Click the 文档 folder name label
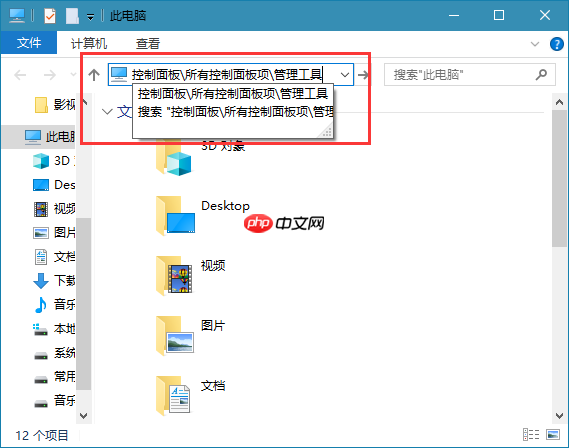569x448 pixels. click(213, 386)
